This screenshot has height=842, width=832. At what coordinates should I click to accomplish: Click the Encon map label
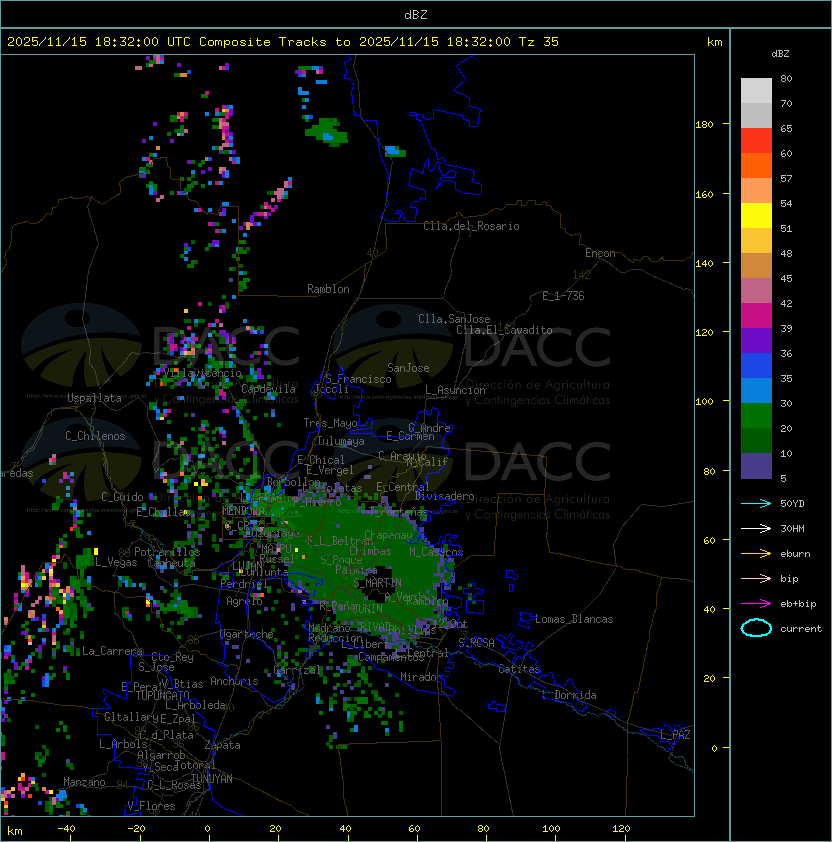click(x=600, y=253)
